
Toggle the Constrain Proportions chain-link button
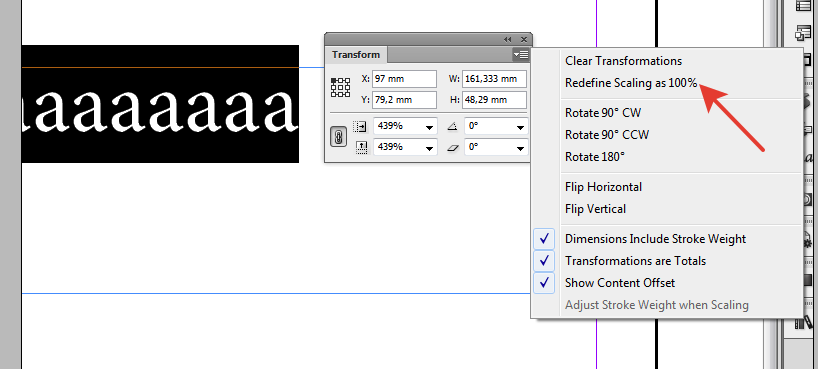pyautogui.click(x=339, y=137)
